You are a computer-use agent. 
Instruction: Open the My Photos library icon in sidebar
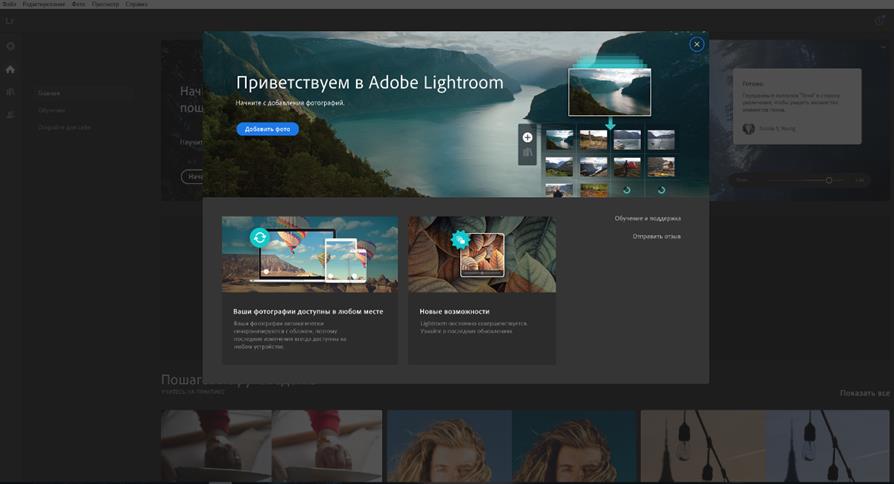(x=10, y=92)
